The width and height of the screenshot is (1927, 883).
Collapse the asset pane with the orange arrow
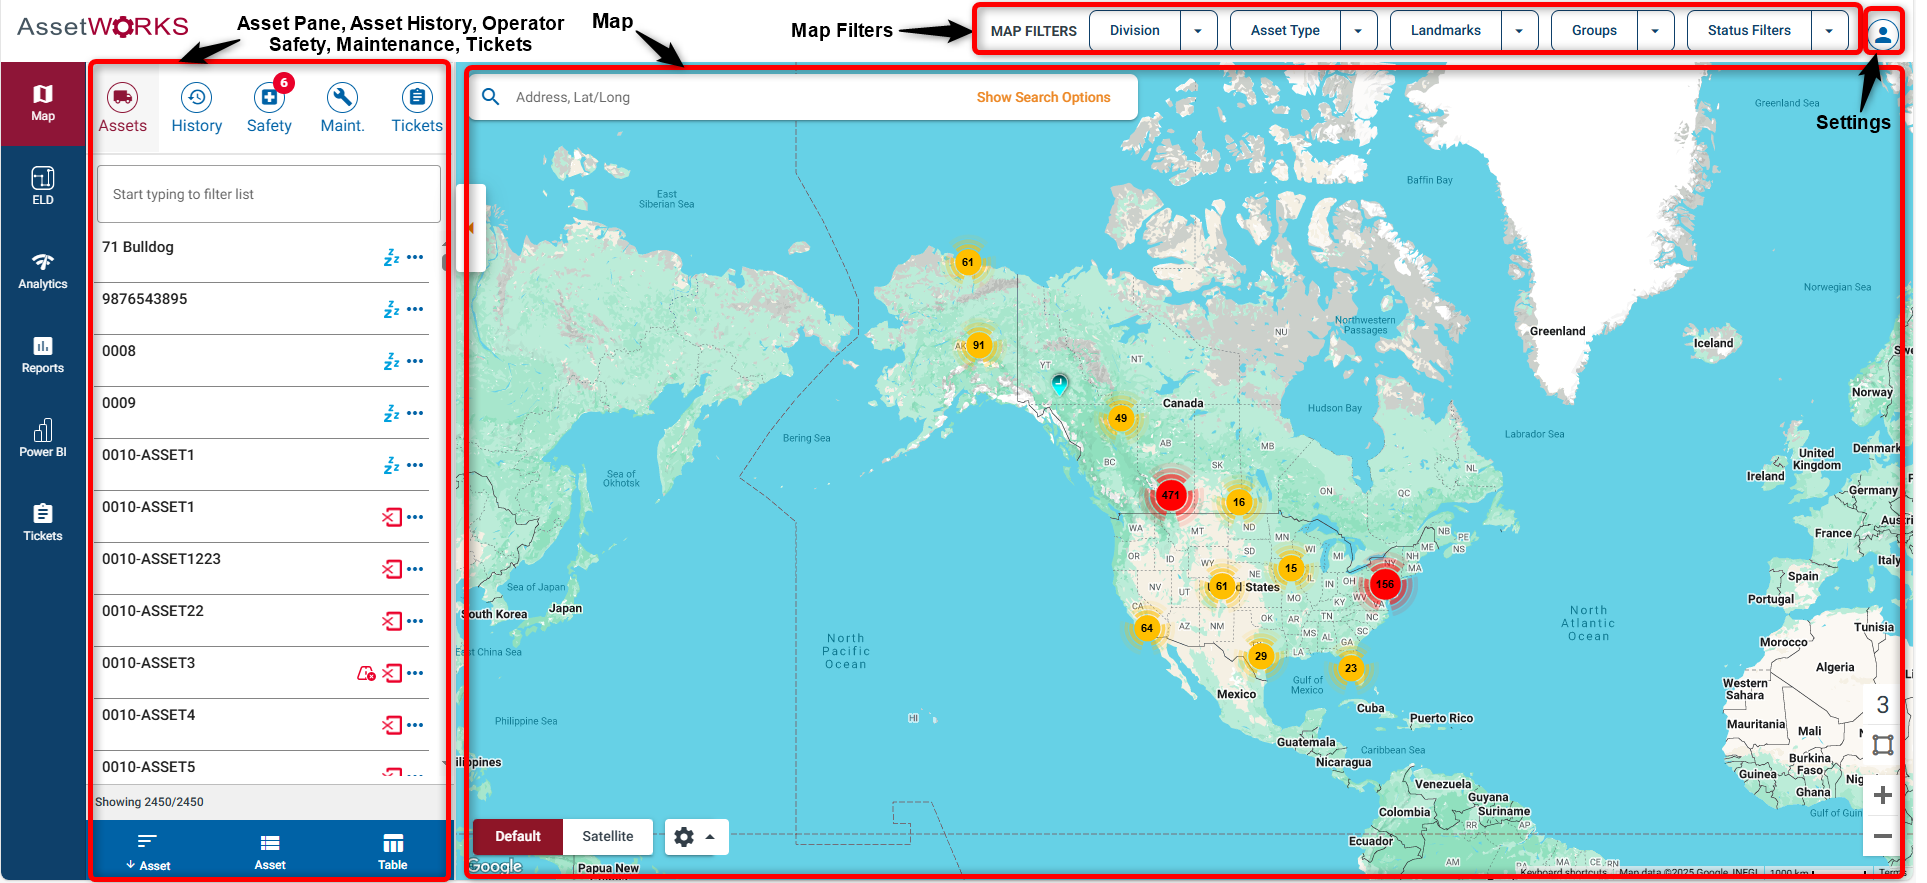coord(470,228)
